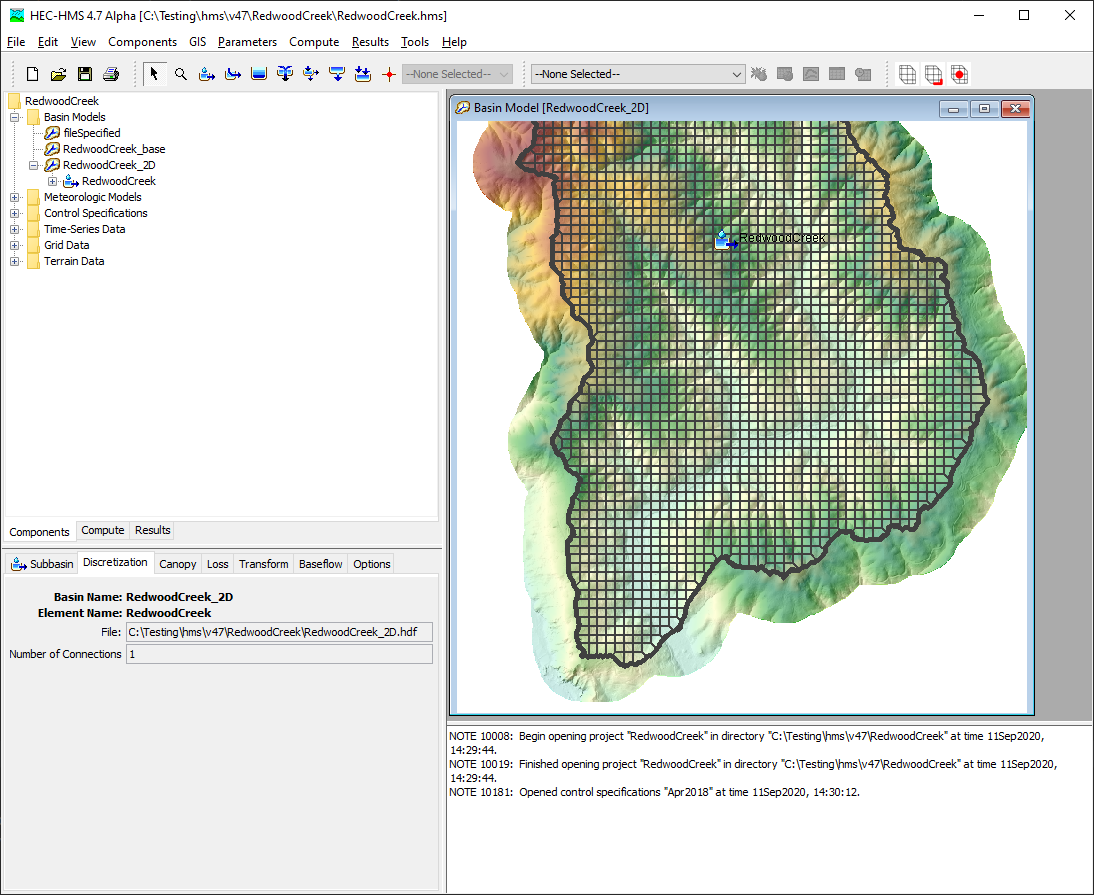Open the Options tab
This screenshot has height=895, width=1094.
(x=372, y=564)
